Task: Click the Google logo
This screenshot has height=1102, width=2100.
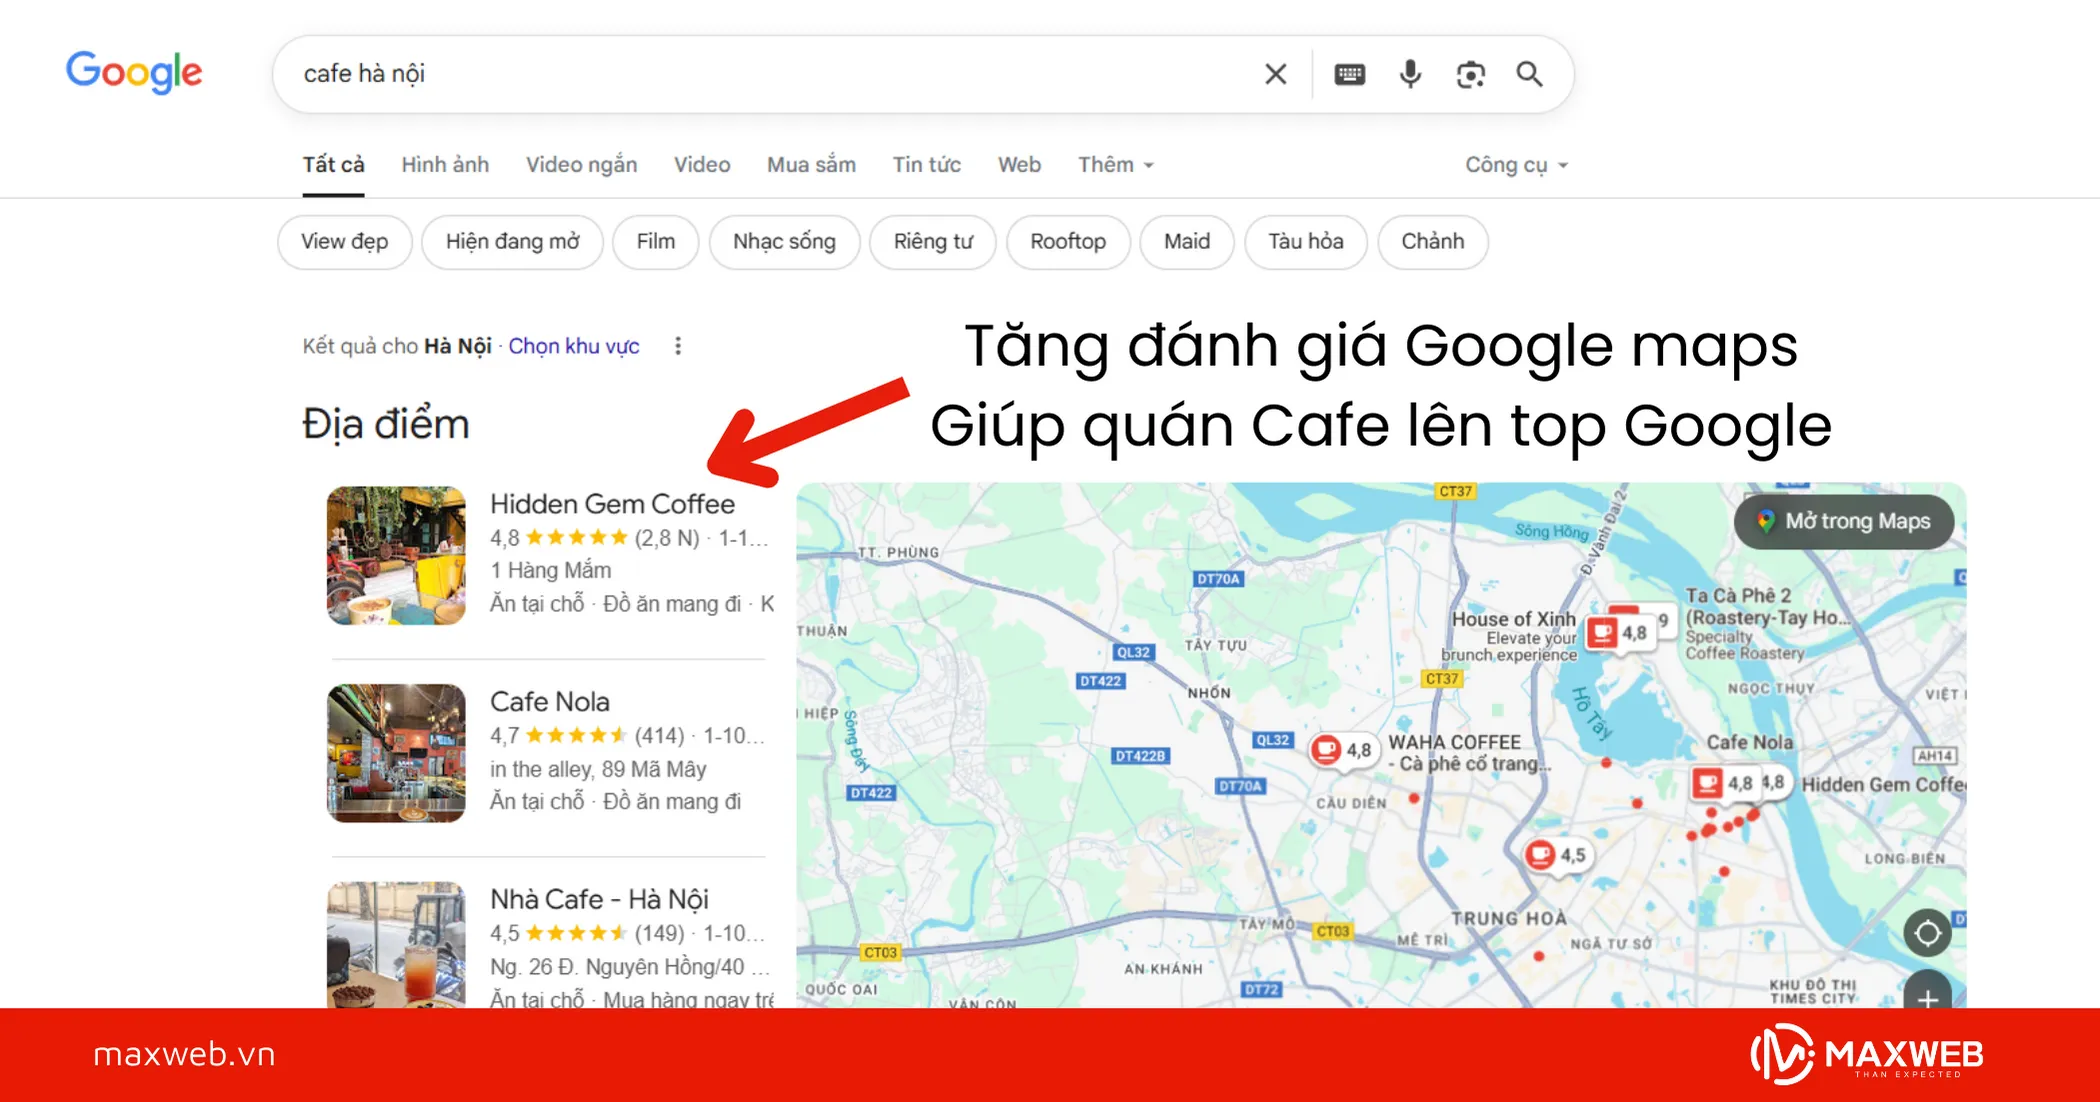Action: tap(134, 72)
